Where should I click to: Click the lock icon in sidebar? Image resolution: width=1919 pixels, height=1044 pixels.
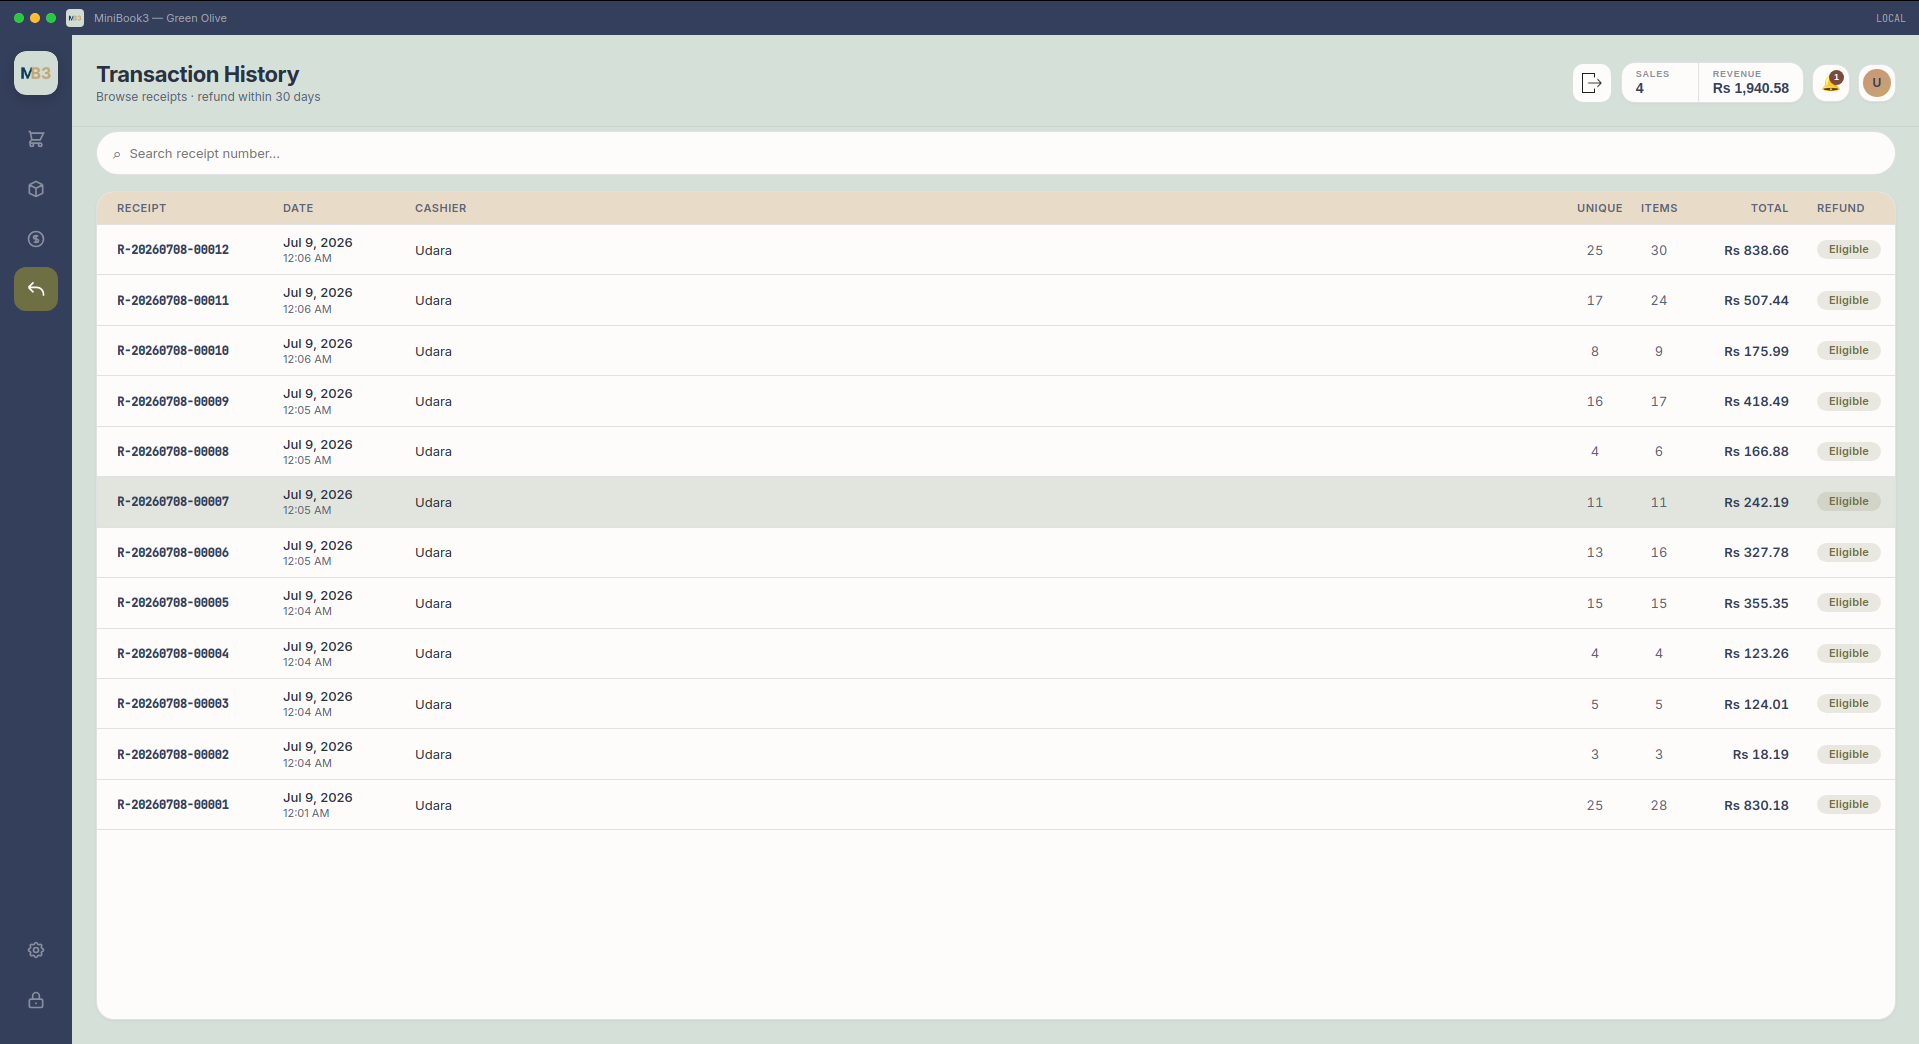36,1000
